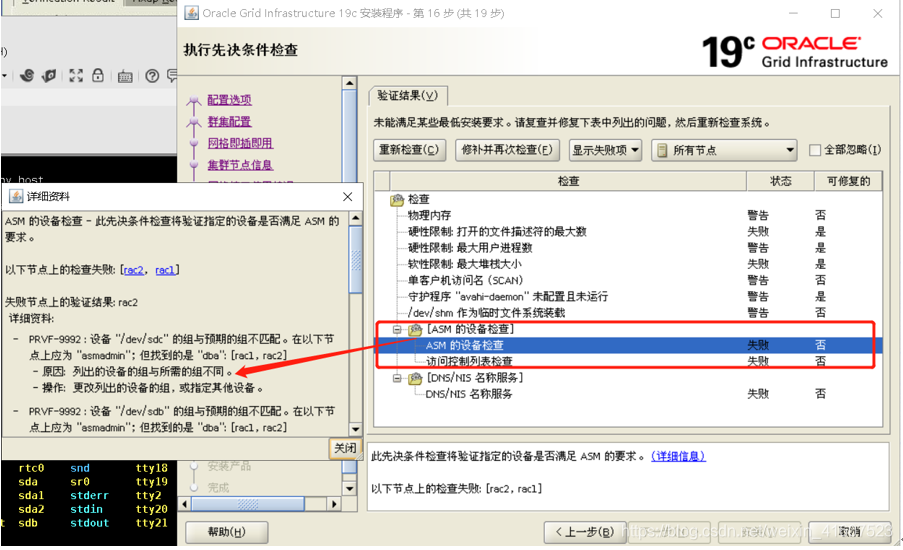903x550 pixels.
Task: Open the 网格即插即用 step link
Action: [240, 143]
